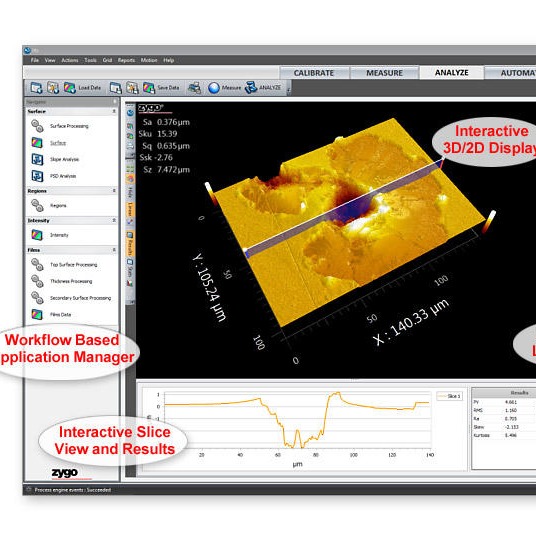This screenshot has width=536, height=536.
Task: Select Thickness Processing item
Action: [71, 281]
